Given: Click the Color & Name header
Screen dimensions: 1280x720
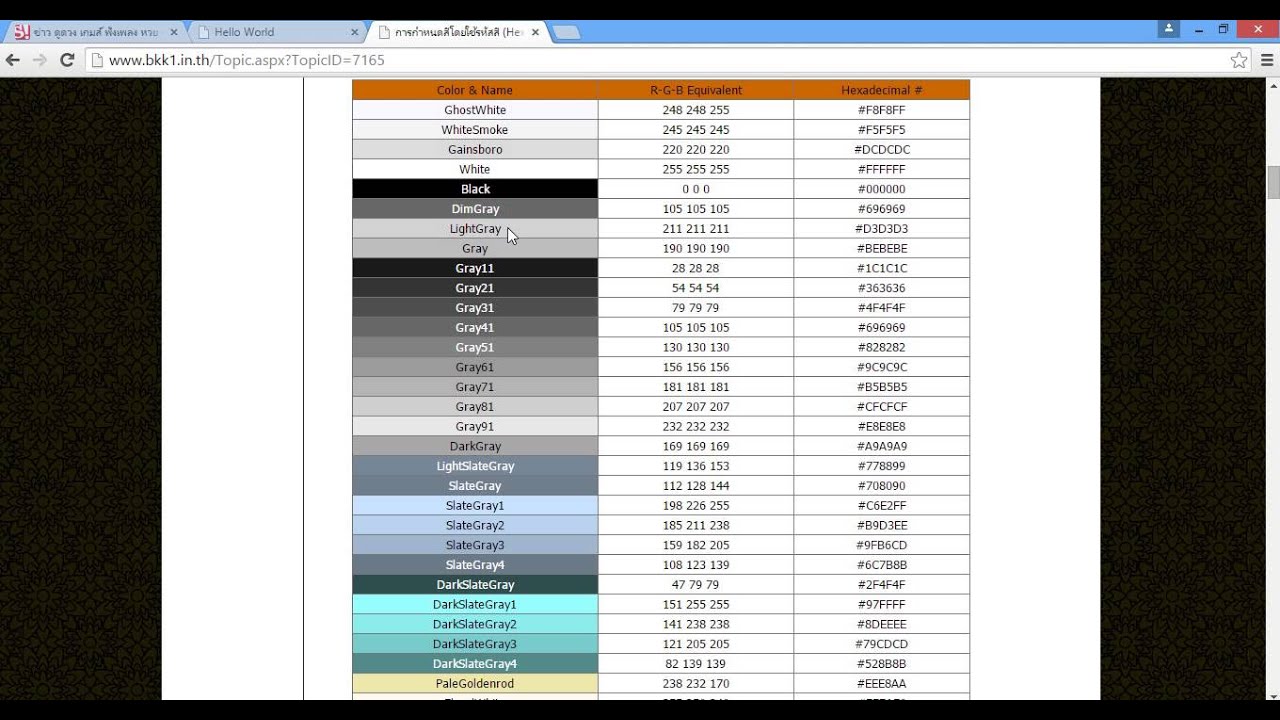Looking at the screenshot, I should 475,90.
